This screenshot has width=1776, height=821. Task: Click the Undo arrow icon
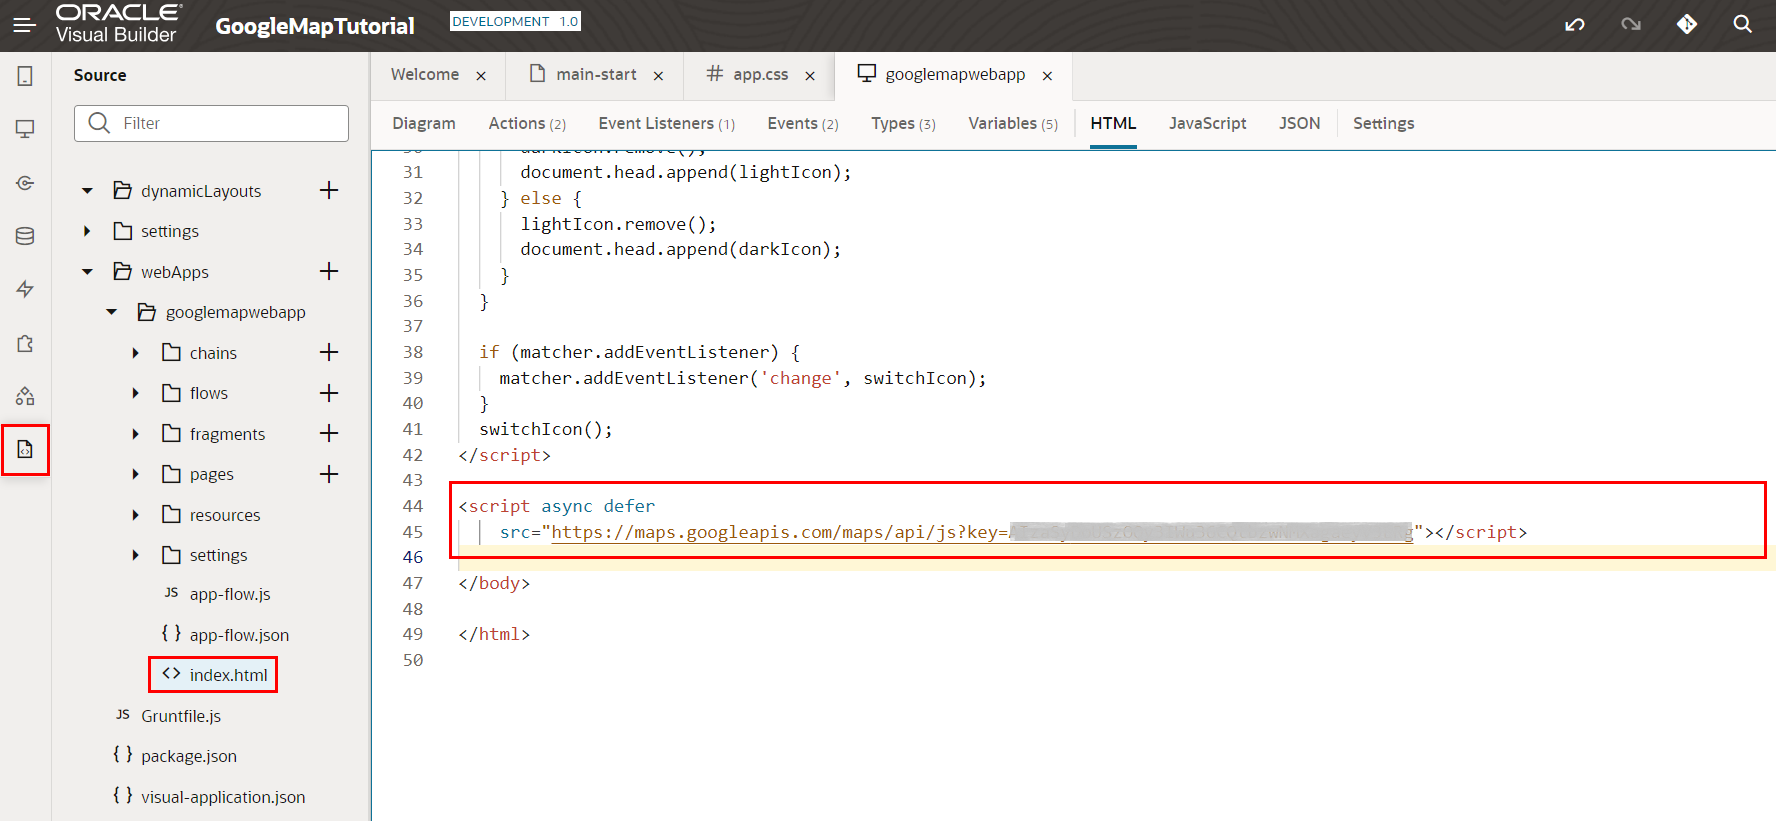(1575, 25)
